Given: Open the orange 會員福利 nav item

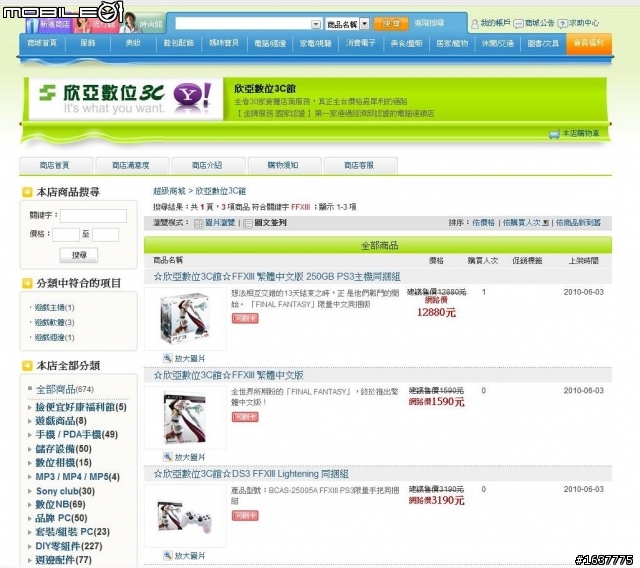Looking at the screenshot, I should pos(589,43).
